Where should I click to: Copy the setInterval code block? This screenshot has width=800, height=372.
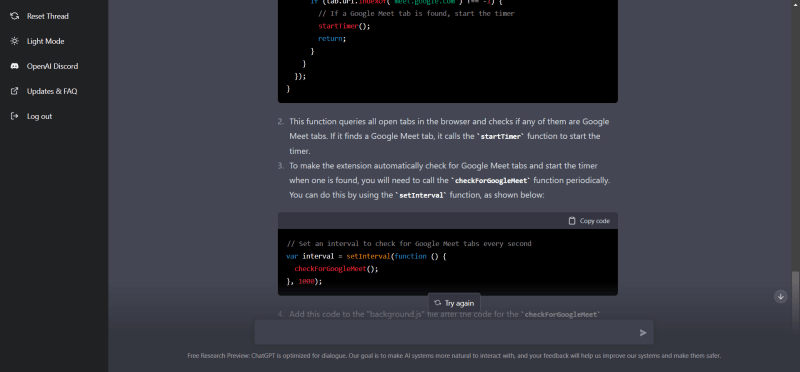click(x=589, y=221)
